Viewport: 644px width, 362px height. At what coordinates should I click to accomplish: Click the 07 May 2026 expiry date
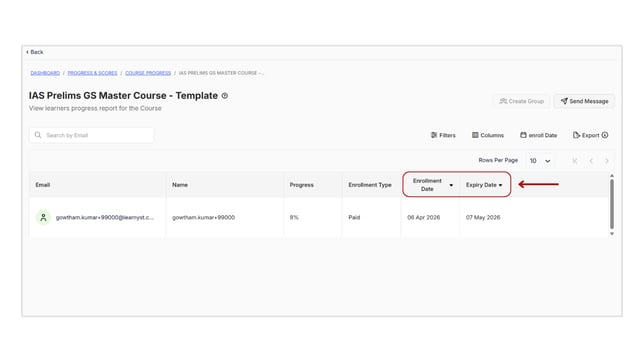click(x=483, y=217)
